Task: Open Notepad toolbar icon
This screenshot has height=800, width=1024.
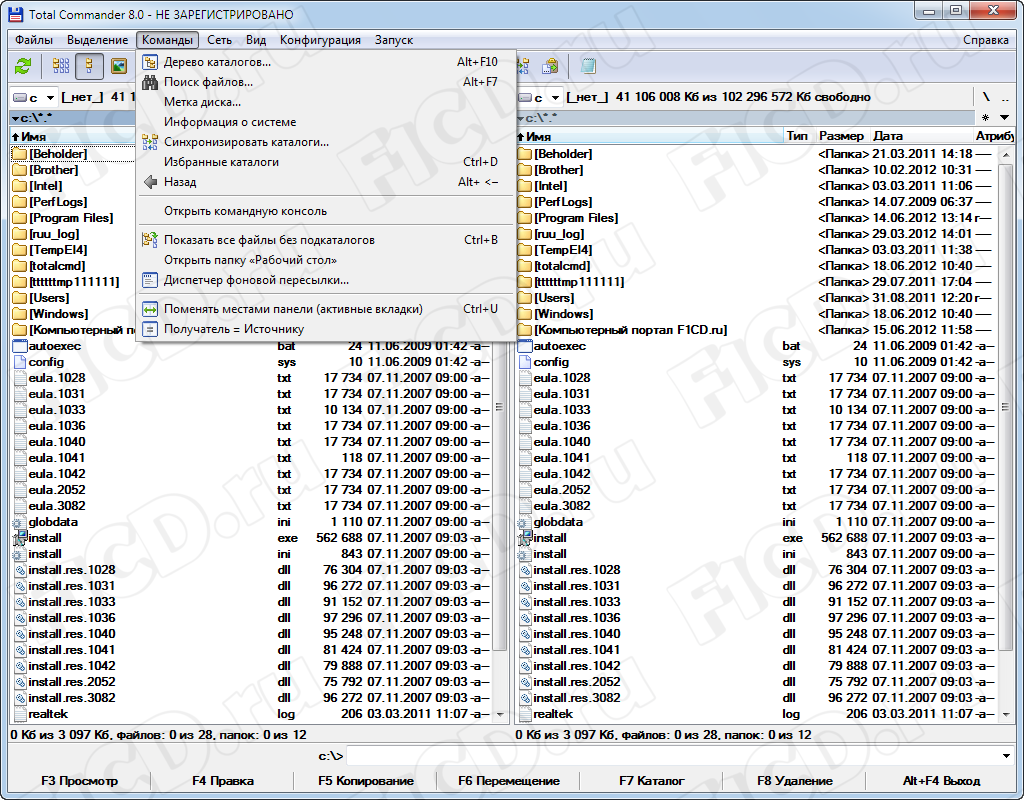Action: [588, 66]
